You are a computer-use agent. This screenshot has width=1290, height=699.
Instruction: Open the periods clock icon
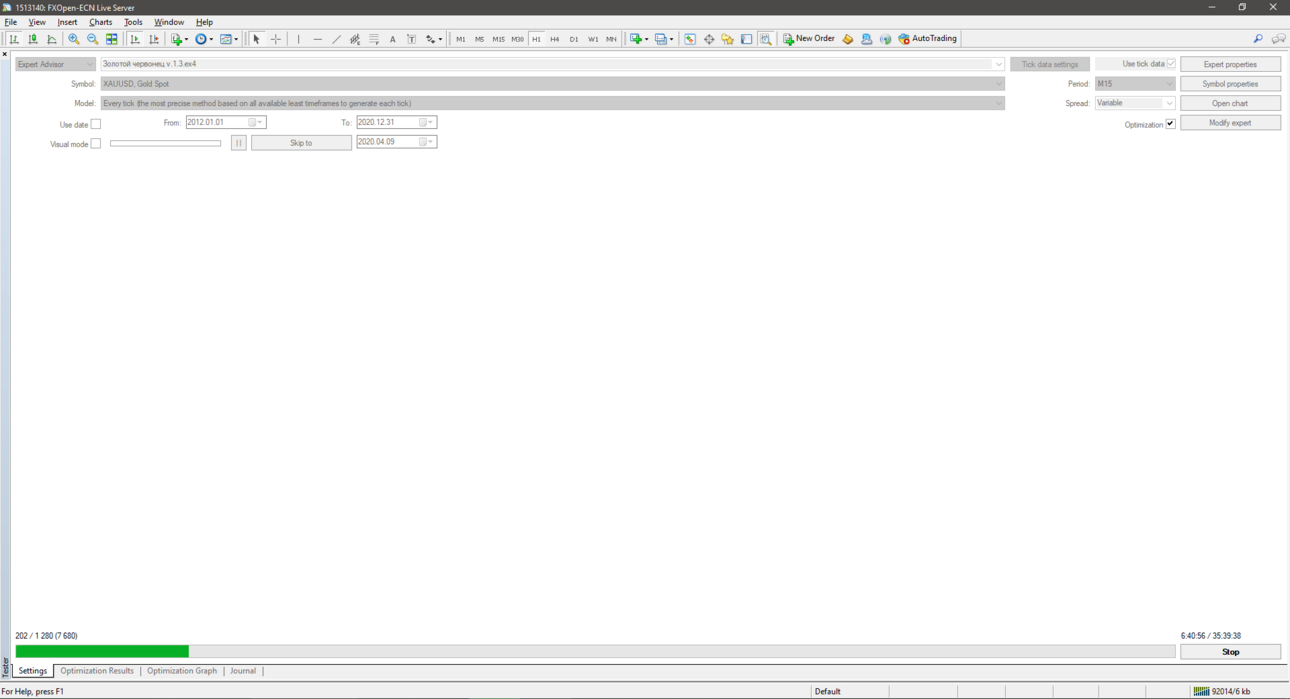pyautogui.click(x=204, y=39)
